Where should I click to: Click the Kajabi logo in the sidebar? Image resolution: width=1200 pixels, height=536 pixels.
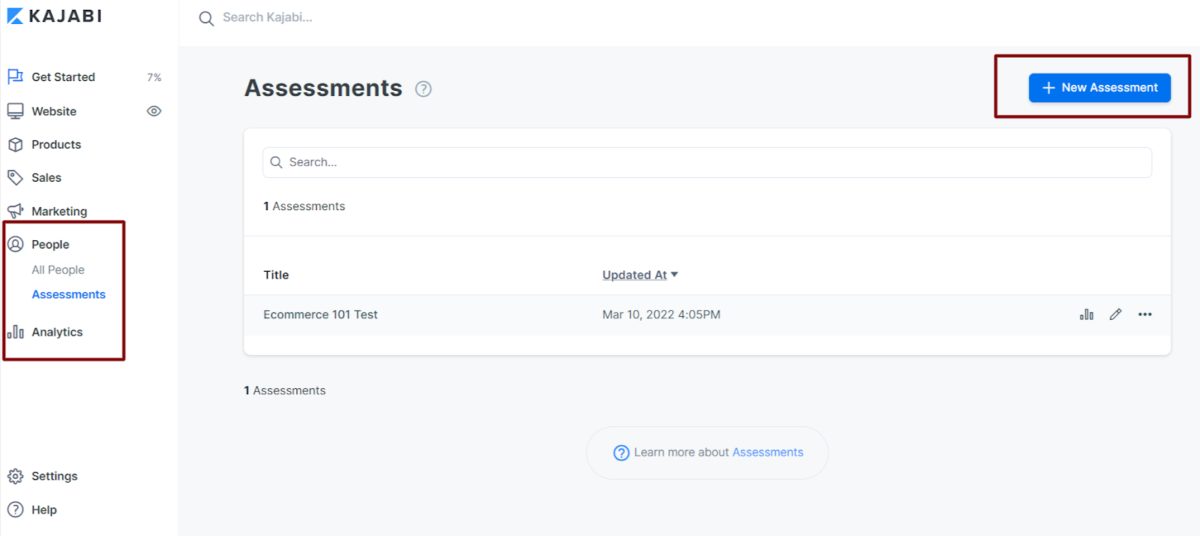55,16
